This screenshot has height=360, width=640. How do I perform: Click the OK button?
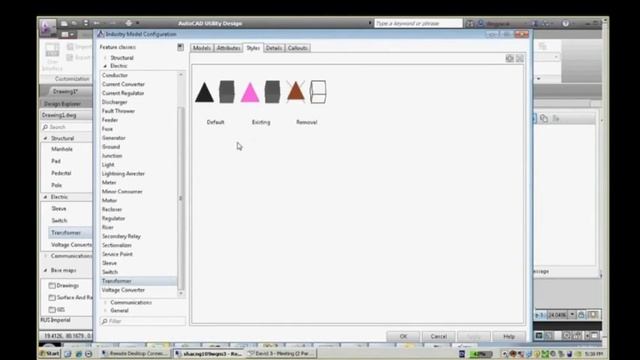click(x=403, y=336)
